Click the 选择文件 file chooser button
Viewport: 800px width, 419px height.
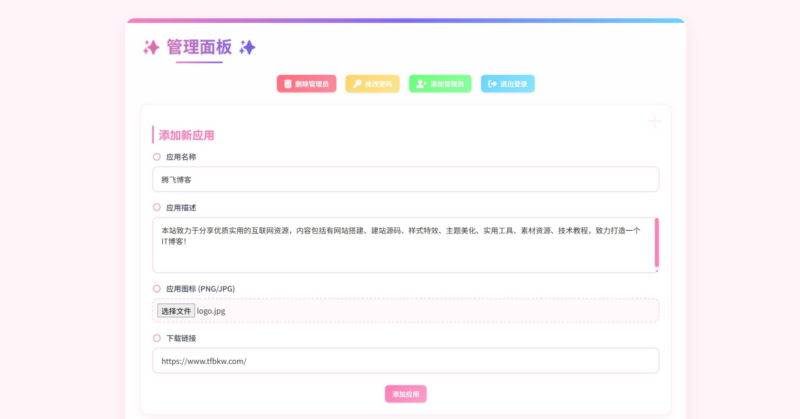(x=176, y=311)
